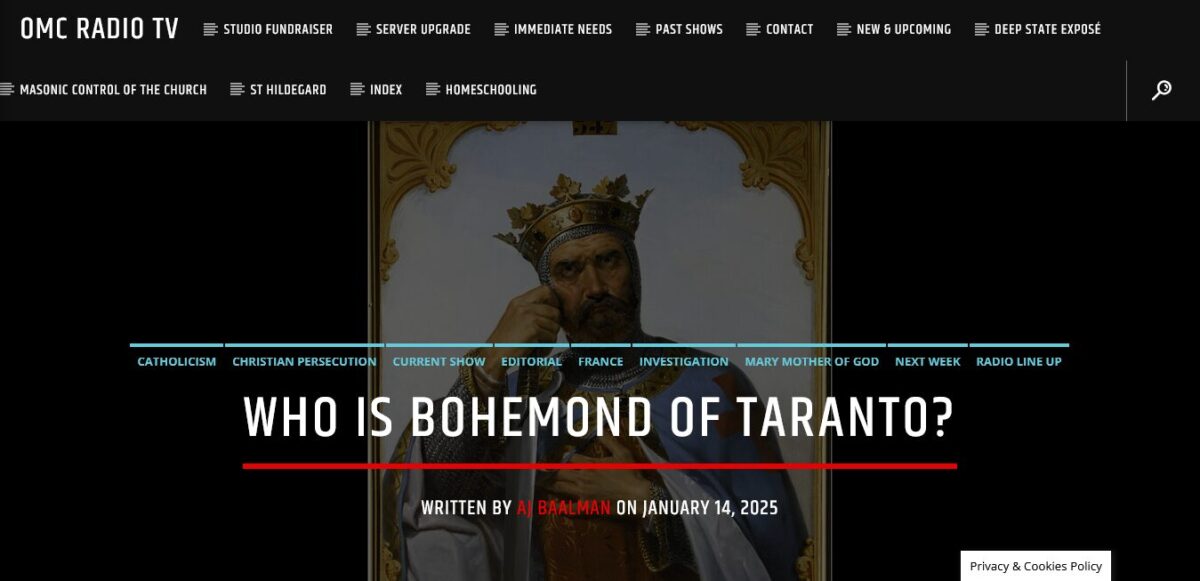This screenshot has height=581, width=1200.
Task: Click the icon left of Homeschooling
Action: 433,90
